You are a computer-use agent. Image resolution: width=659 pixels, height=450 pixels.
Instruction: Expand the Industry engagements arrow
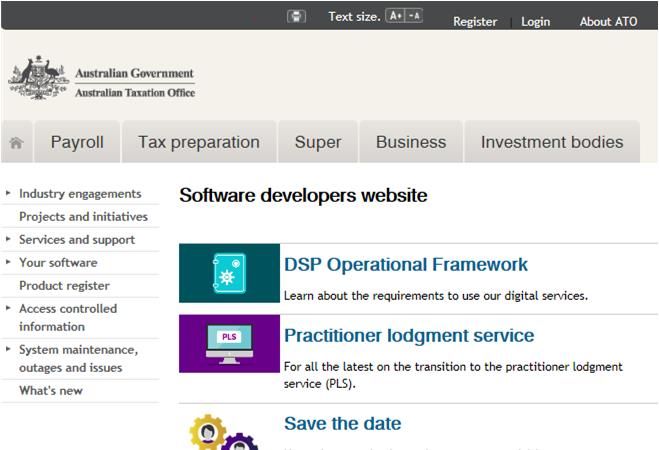tap(8, 193)
